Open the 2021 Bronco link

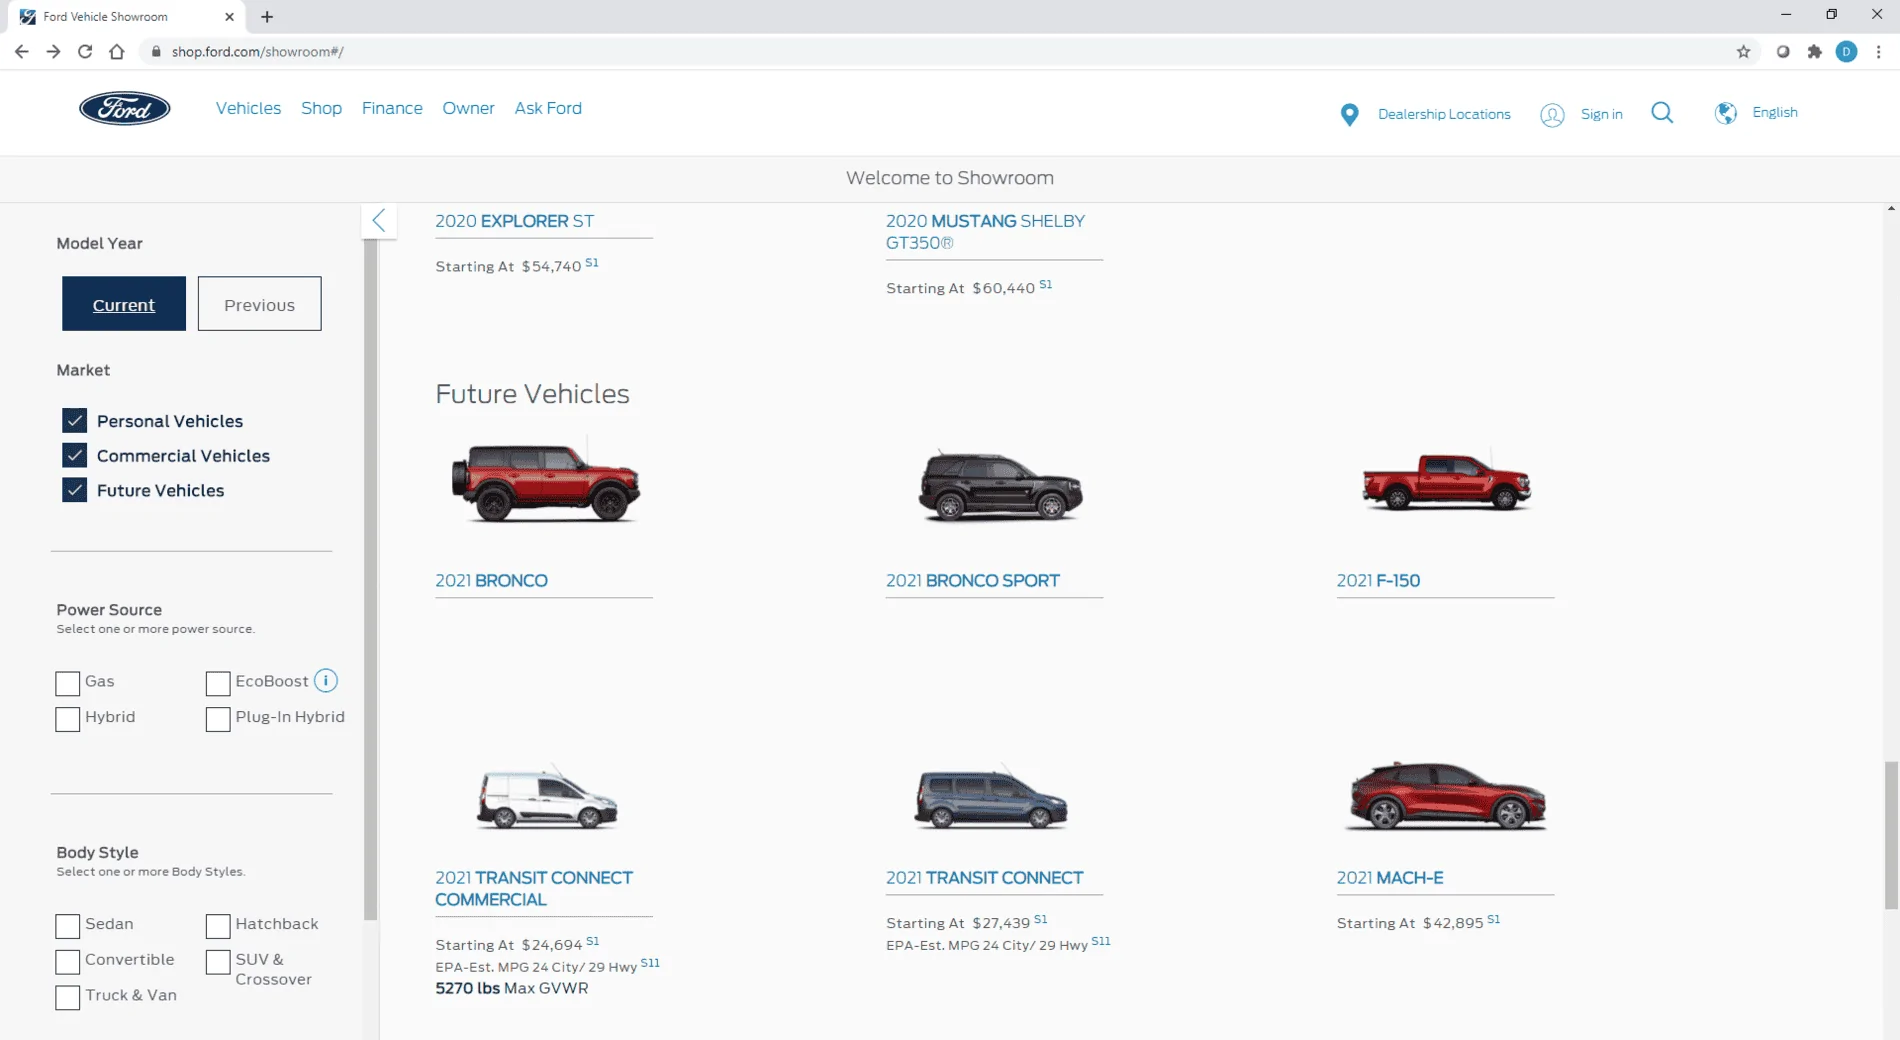pos(491,581)
